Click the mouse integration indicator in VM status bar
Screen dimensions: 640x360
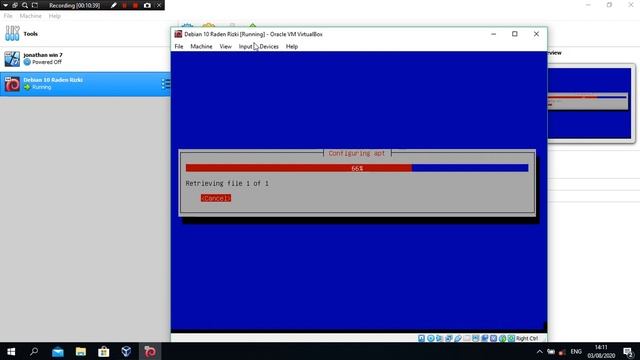point(502,338)
